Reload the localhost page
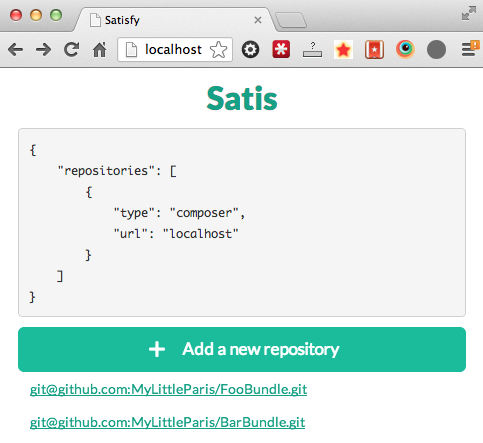The width and height of the screenshot is (483, 443). pyautogui.click(x=71, y=50)
